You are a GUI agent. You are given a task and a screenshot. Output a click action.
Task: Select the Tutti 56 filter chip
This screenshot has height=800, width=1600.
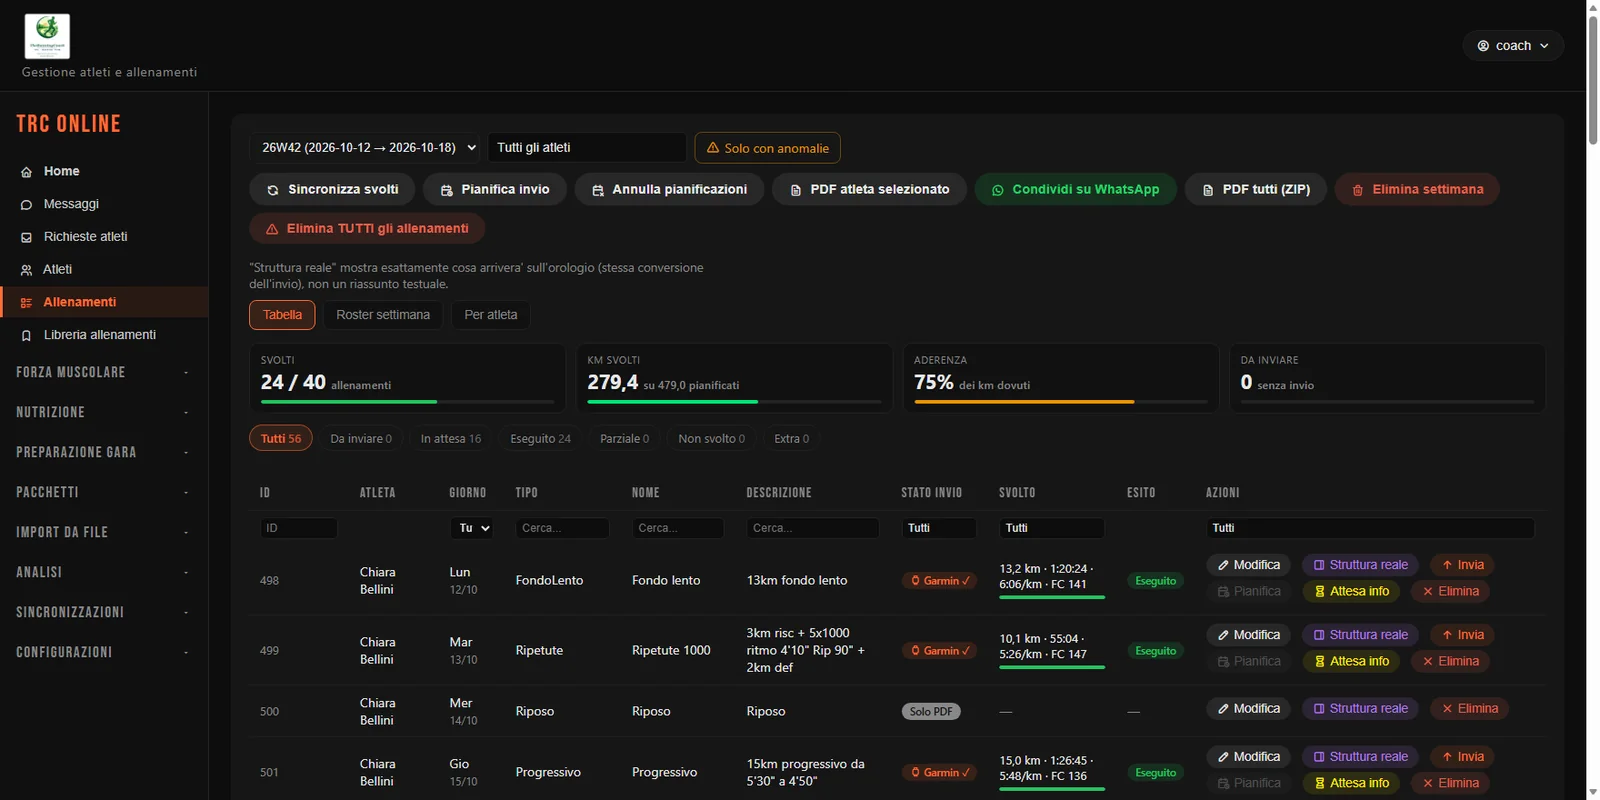(280, 439)
